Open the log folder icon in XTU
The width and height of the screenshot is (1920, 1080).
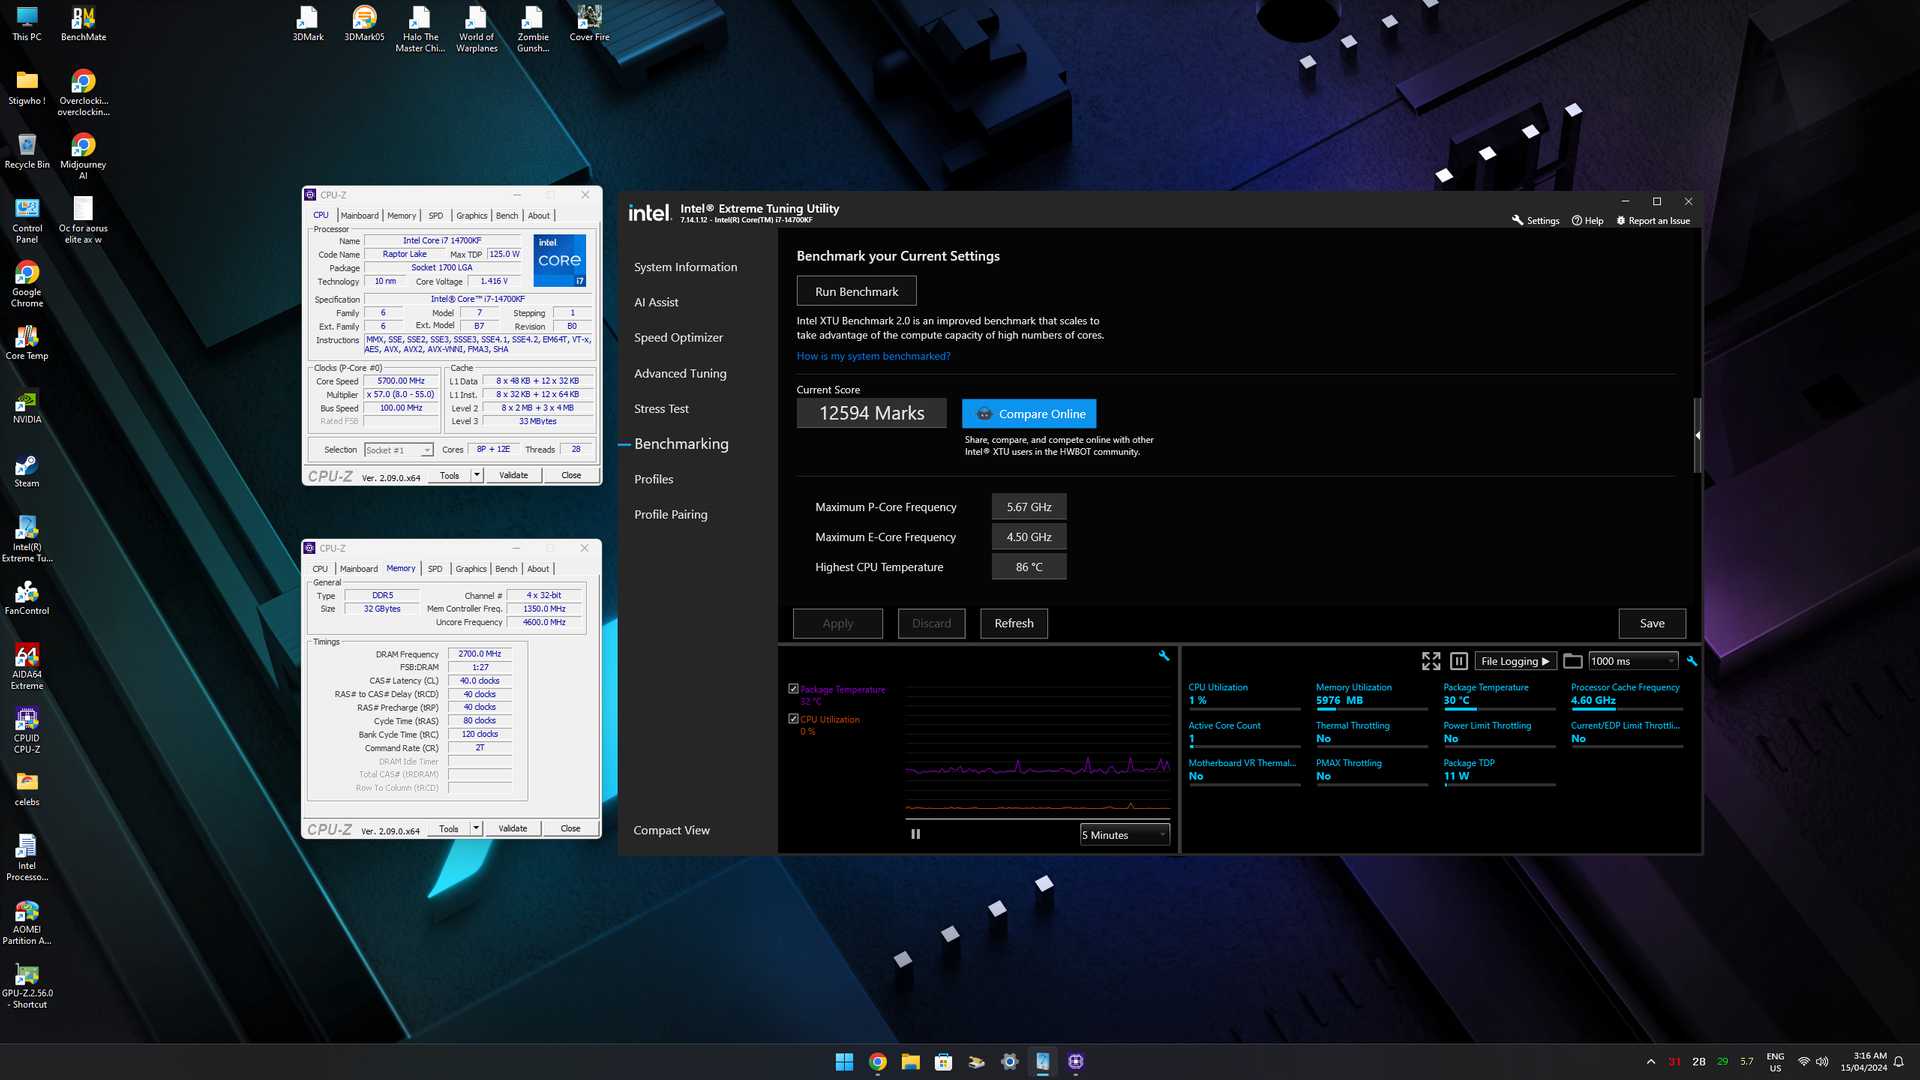point(1573,661)
